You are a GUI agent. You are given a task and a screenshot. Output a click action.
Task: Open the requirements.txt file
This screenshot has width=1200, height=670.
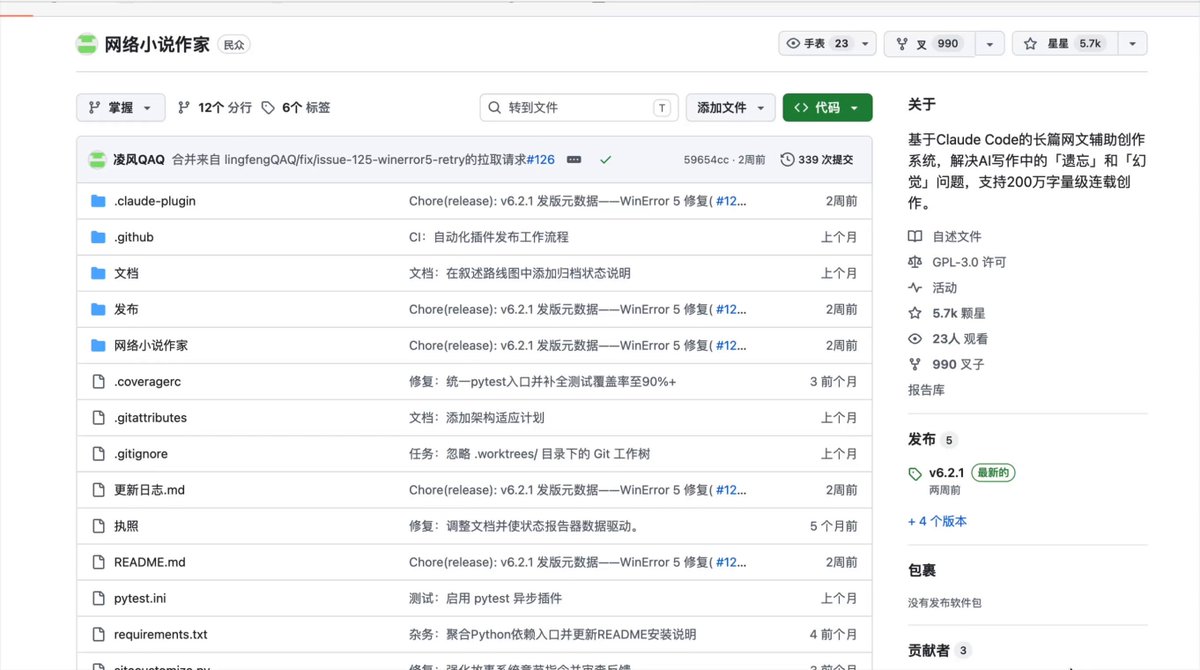(161, 634)
